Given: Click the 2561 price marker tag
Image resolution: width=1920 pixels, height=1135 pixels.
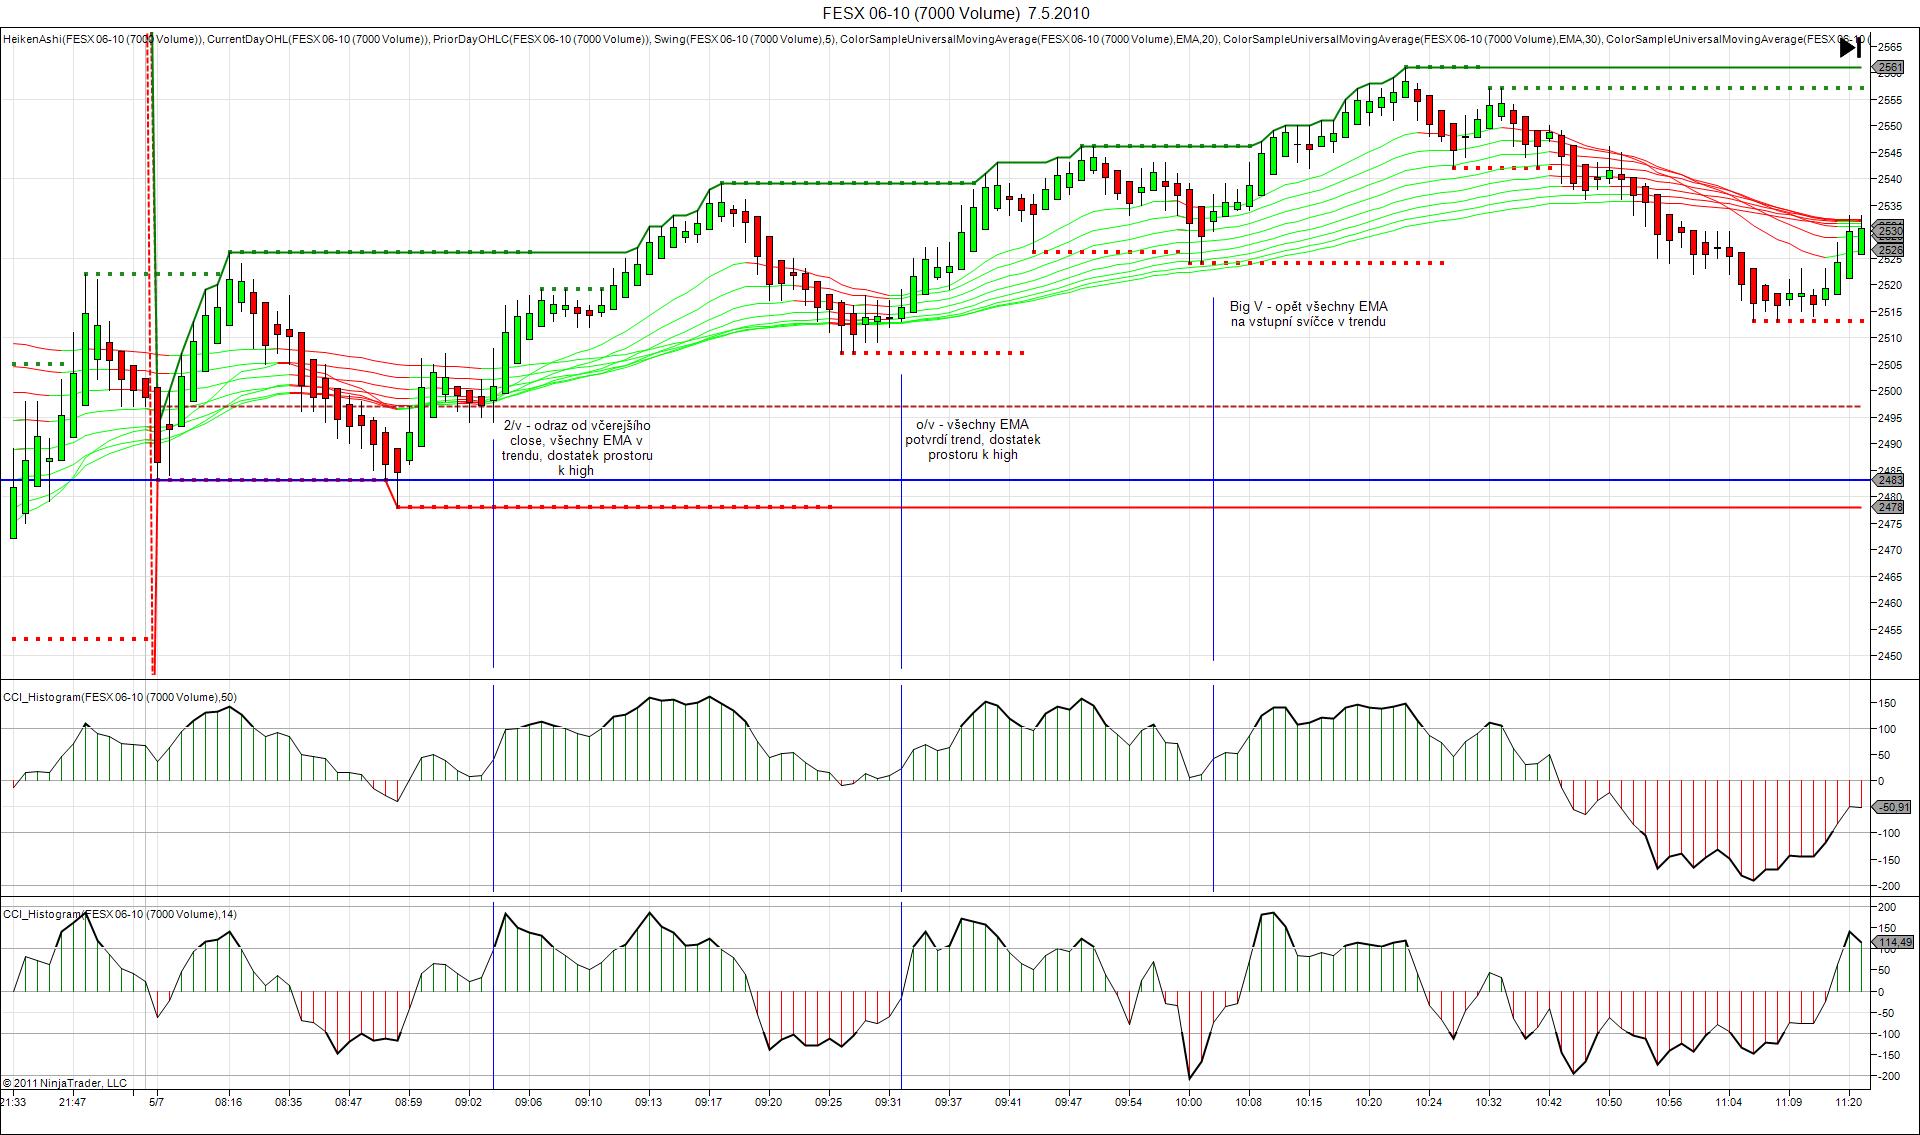Looking at the screenshot, I should tap(1890, 68).
